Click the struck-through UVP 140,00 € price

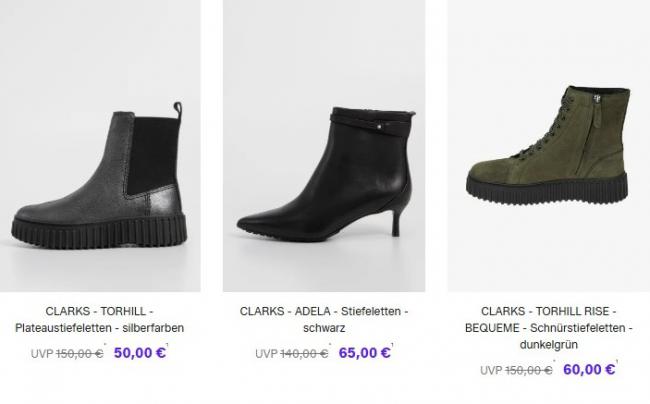(291, 353)
